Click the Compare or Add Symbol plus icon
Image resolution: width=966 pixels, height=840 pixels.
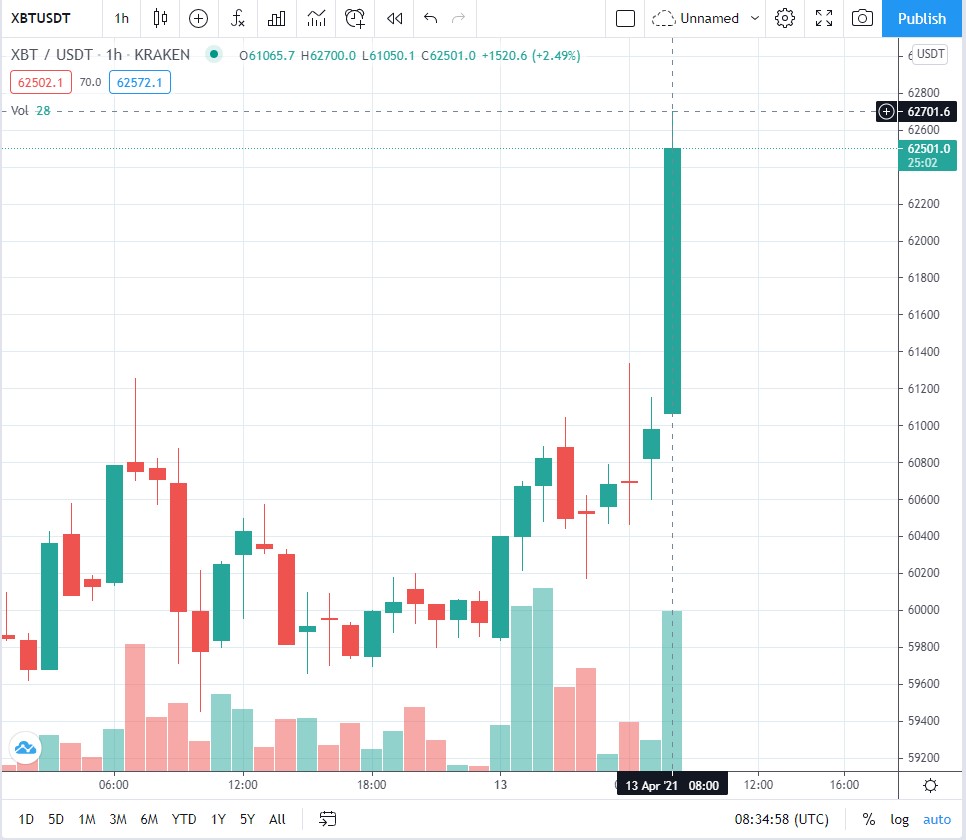tap(199, 18)
